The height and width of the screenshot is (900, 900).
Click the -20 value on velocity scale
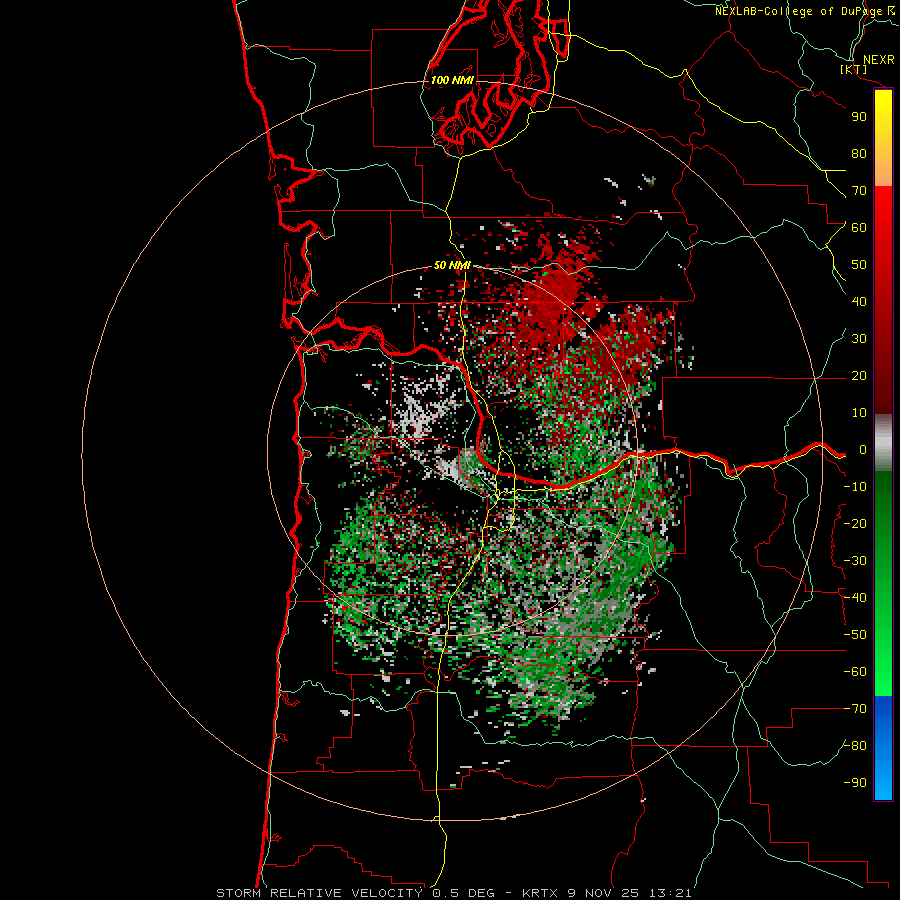click(855, 523)
